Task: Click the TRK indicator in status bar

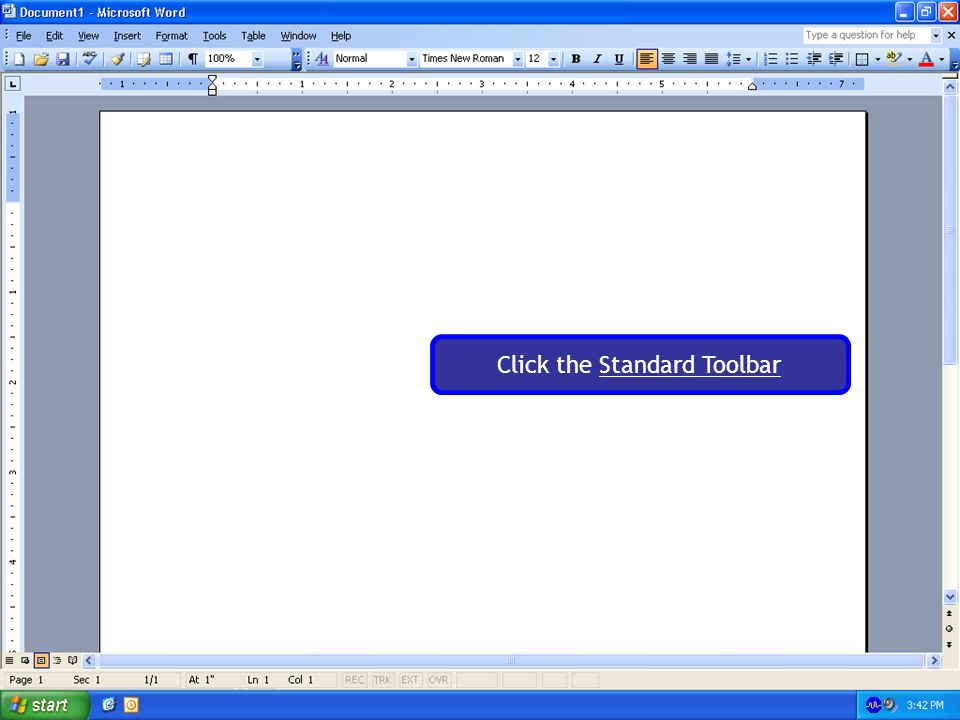Action: tap(382, 680)
